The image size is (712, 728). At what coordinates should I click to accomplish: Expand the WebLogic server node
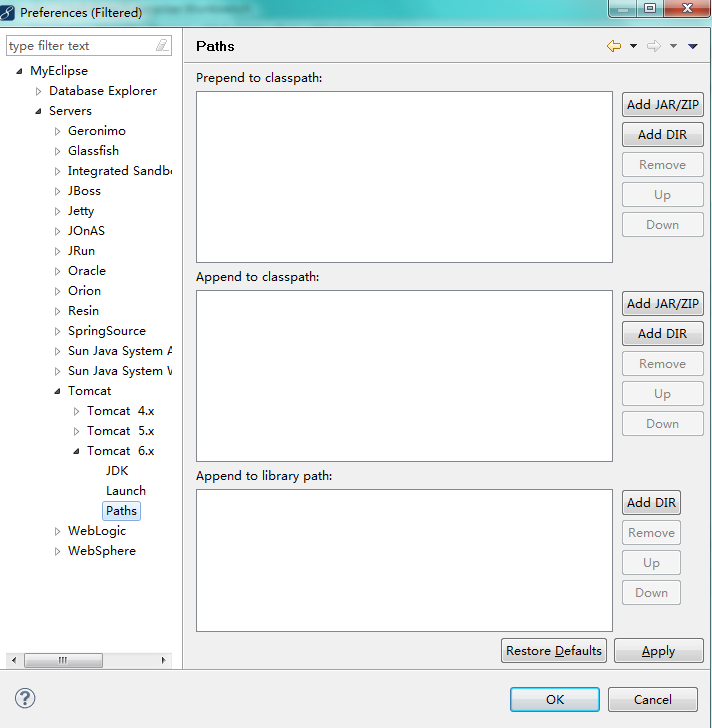coord(57,531)
